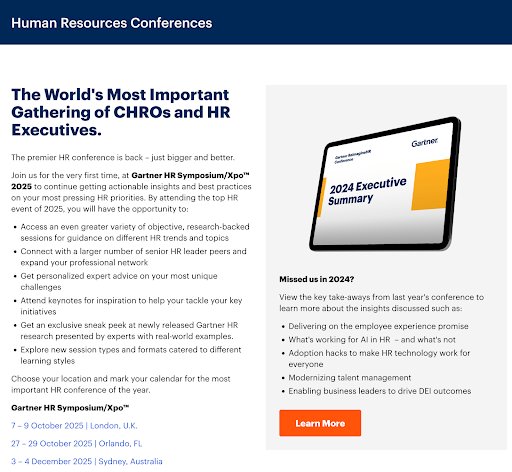This screenshot has width=512, height=472.
Task: Click 'The premier HR conference is back' sentence
Action: click(123, 157)
